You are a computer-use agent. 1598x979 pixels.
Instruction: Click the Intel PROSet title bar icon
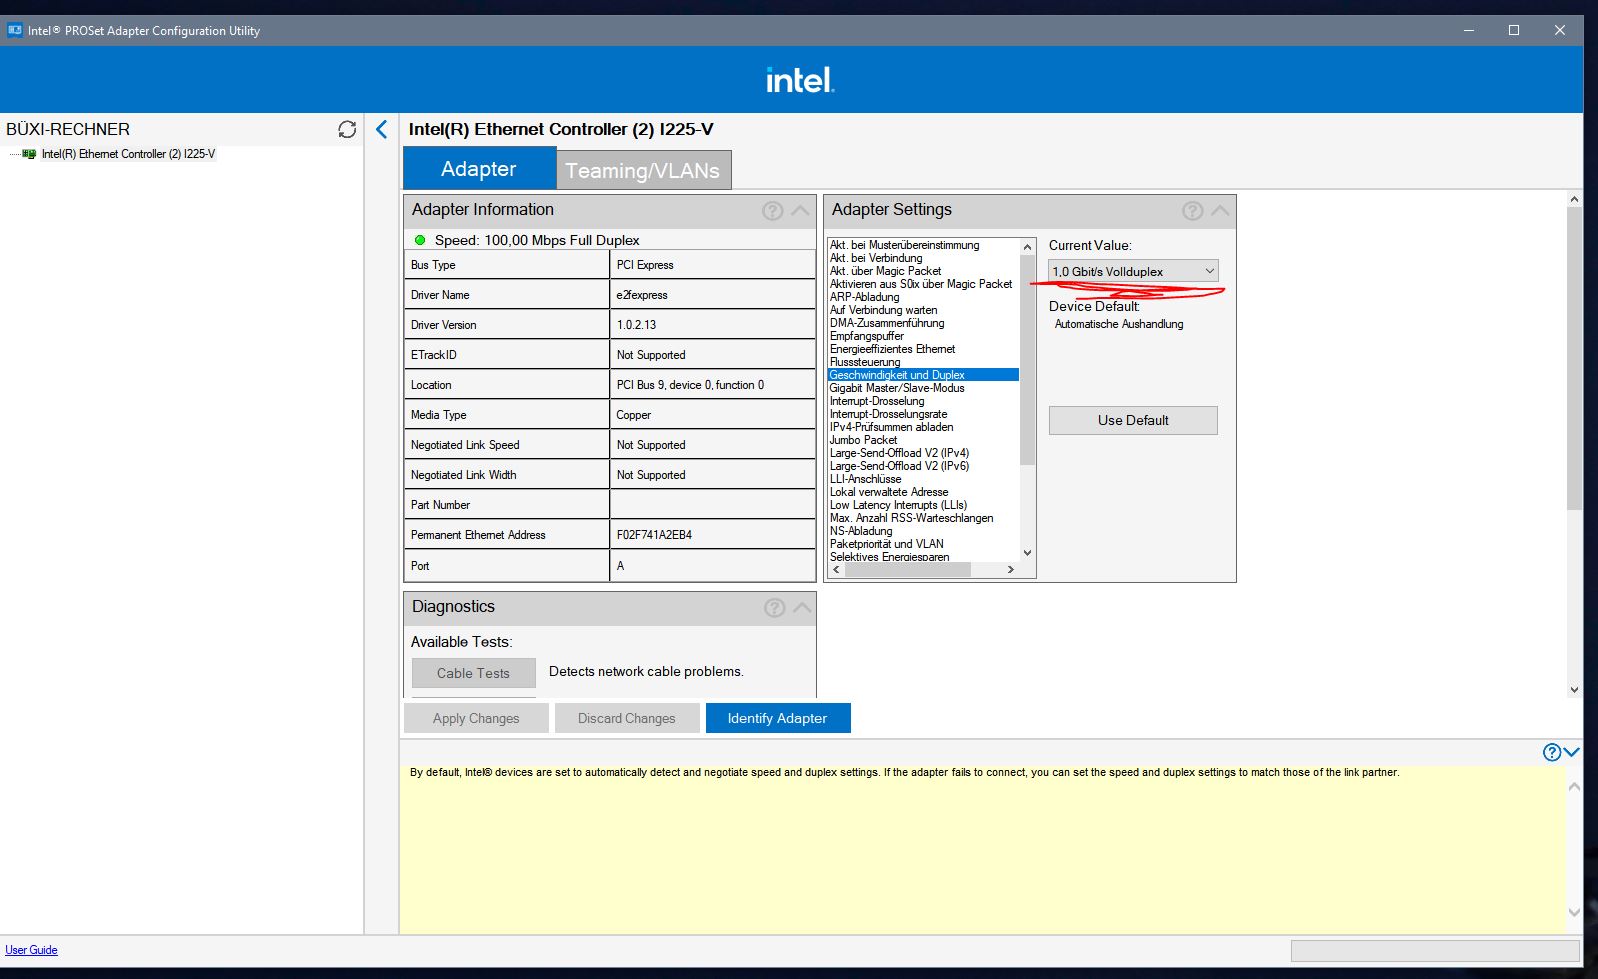click(x=15, y=30)
